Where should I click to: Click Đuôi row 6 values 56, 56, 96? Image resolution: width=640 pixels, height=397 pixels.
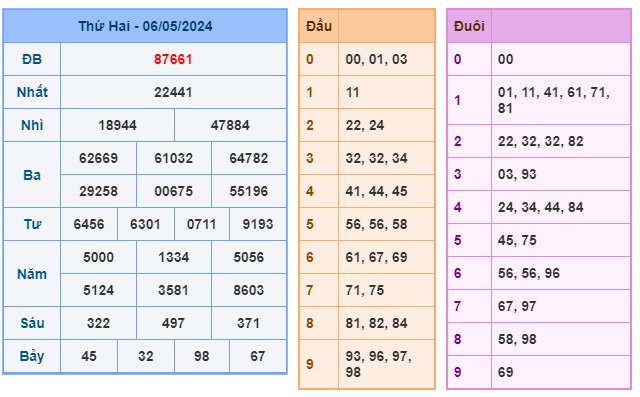(x=529, y=273)
